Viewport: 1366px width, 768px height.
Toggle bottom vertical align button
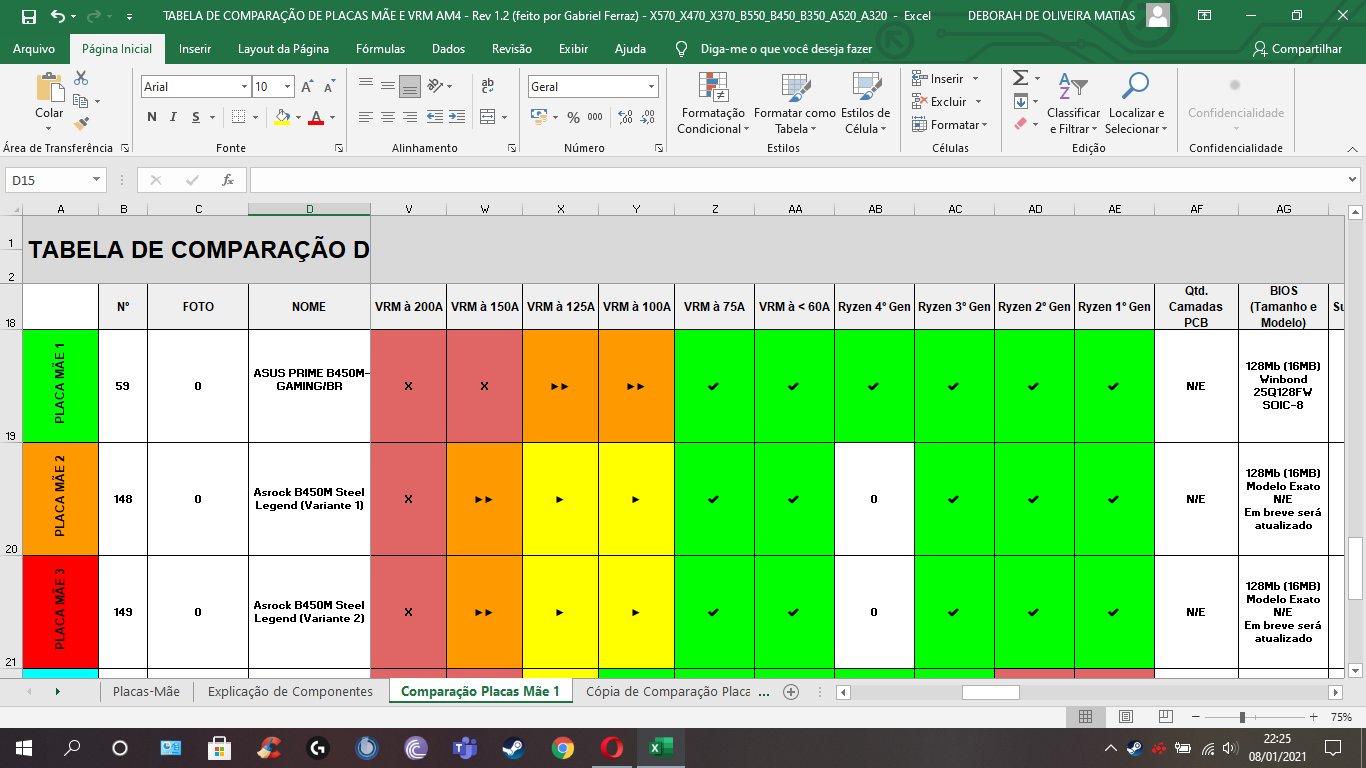410,86
